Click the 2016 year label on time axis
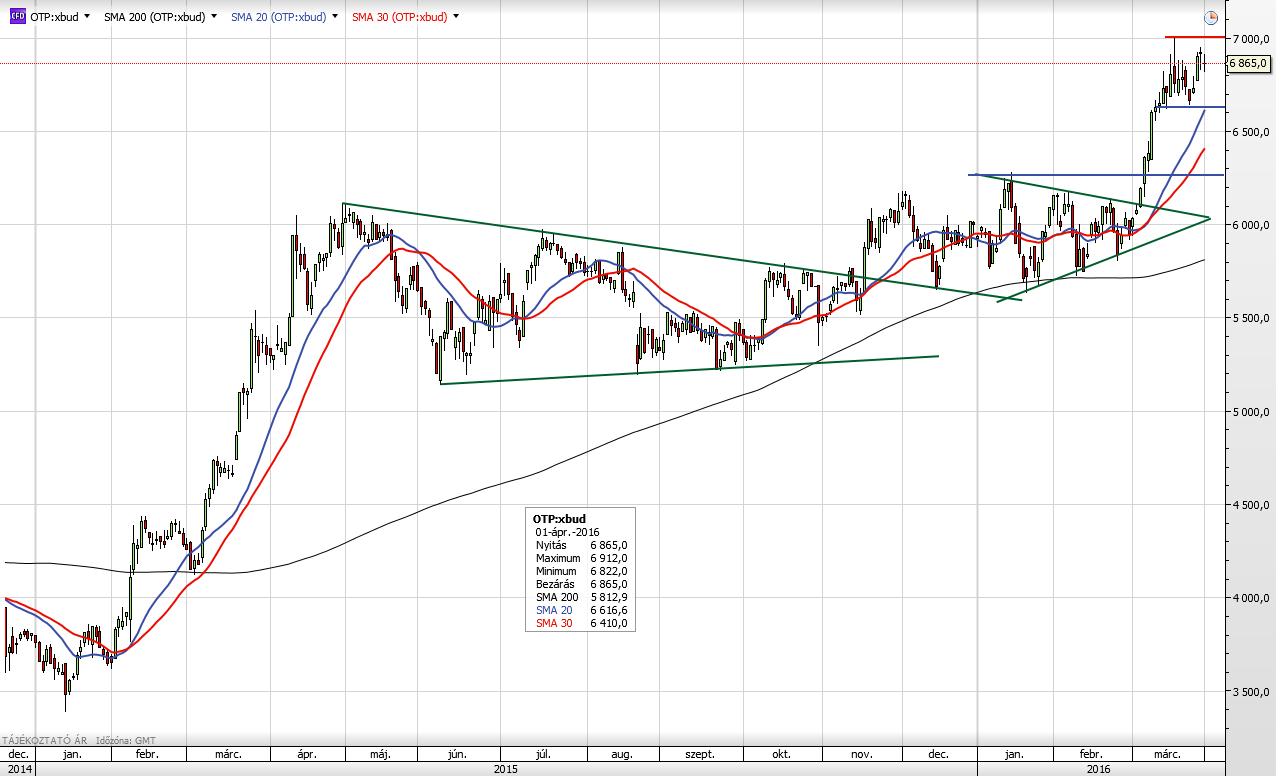1276x776 pixels. [x=1099, y=768]
